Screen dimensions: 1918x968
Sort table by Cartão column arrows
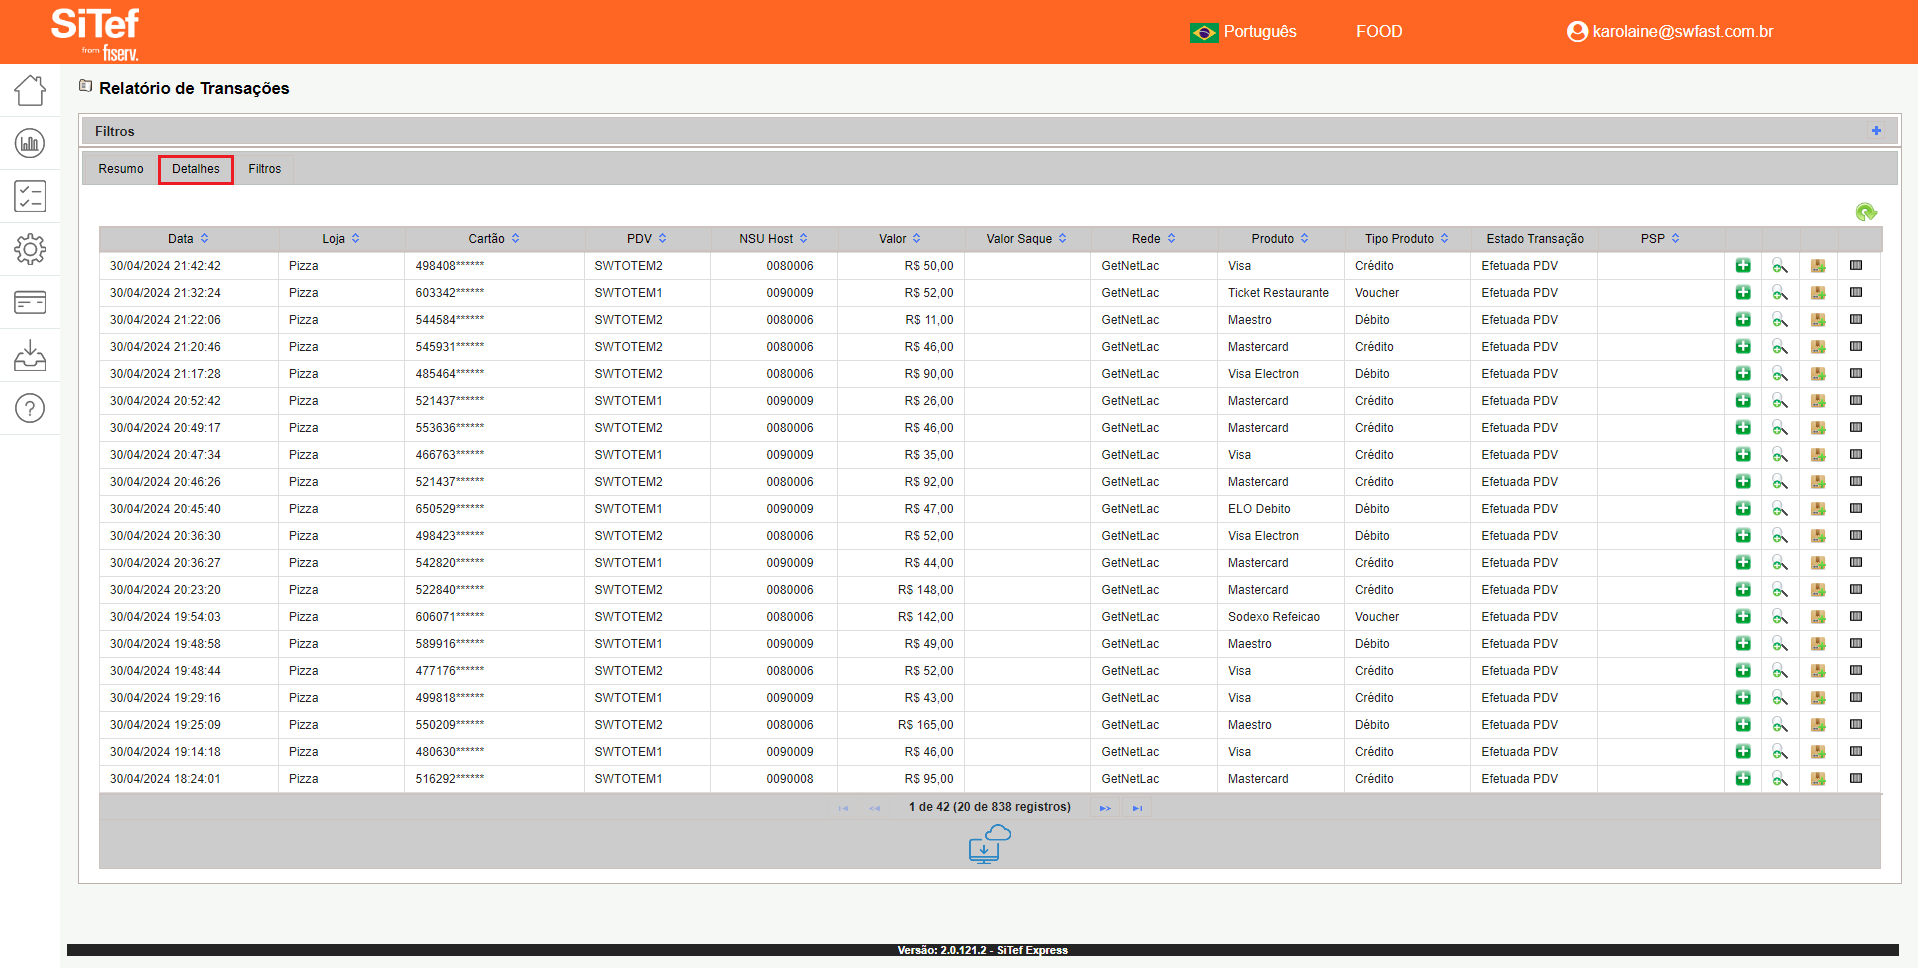pyautogui.click(x=516, y=239)
